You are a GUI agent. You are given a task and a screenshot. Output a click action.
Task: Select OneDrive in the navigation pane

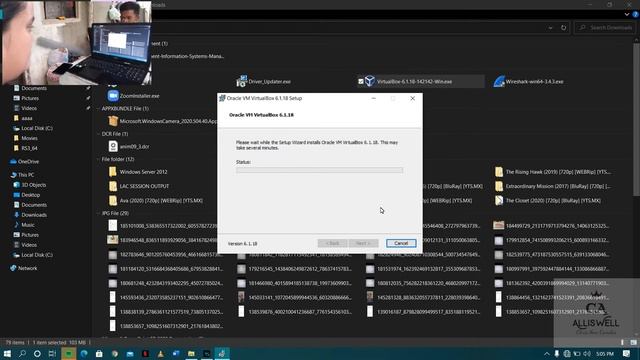pyautogui.click(x=28, y=162)
